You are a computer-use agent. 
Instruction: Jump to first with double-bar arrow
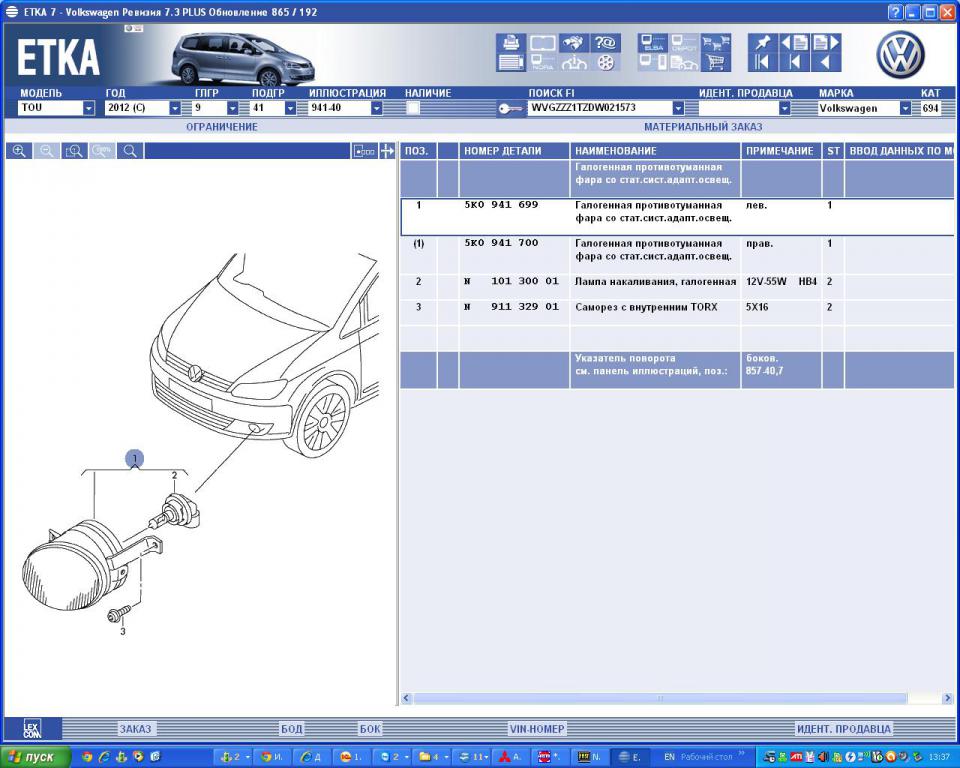click(763, 62)
